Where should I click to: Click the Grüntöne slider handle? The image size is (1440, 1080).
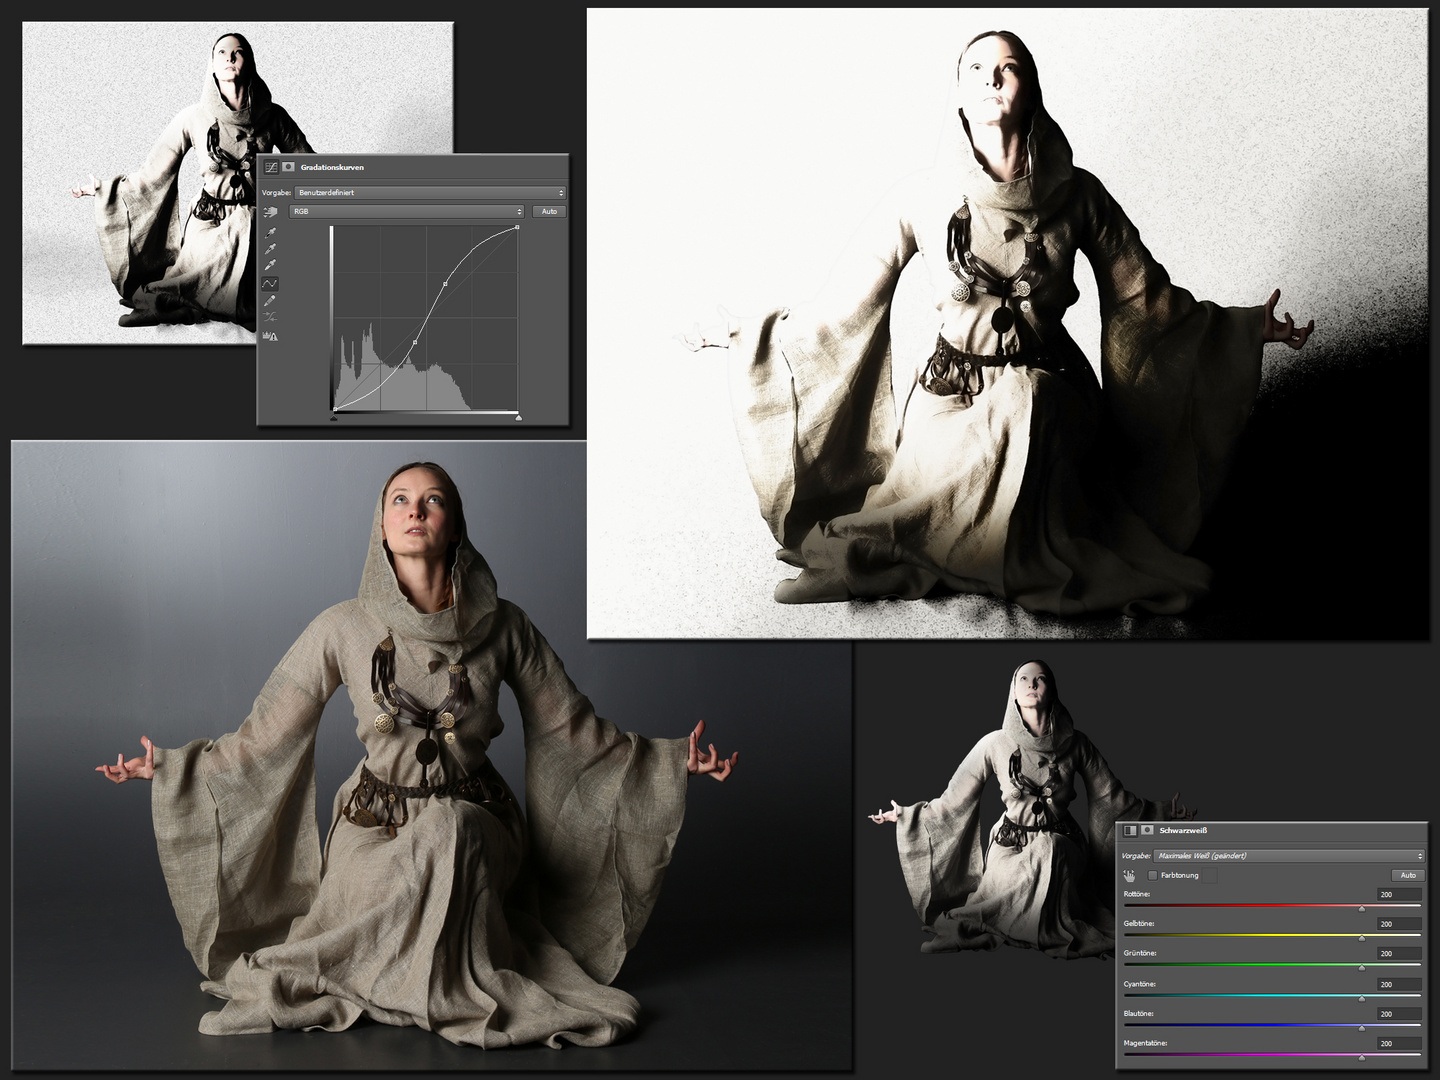[x=1362, y=968]
